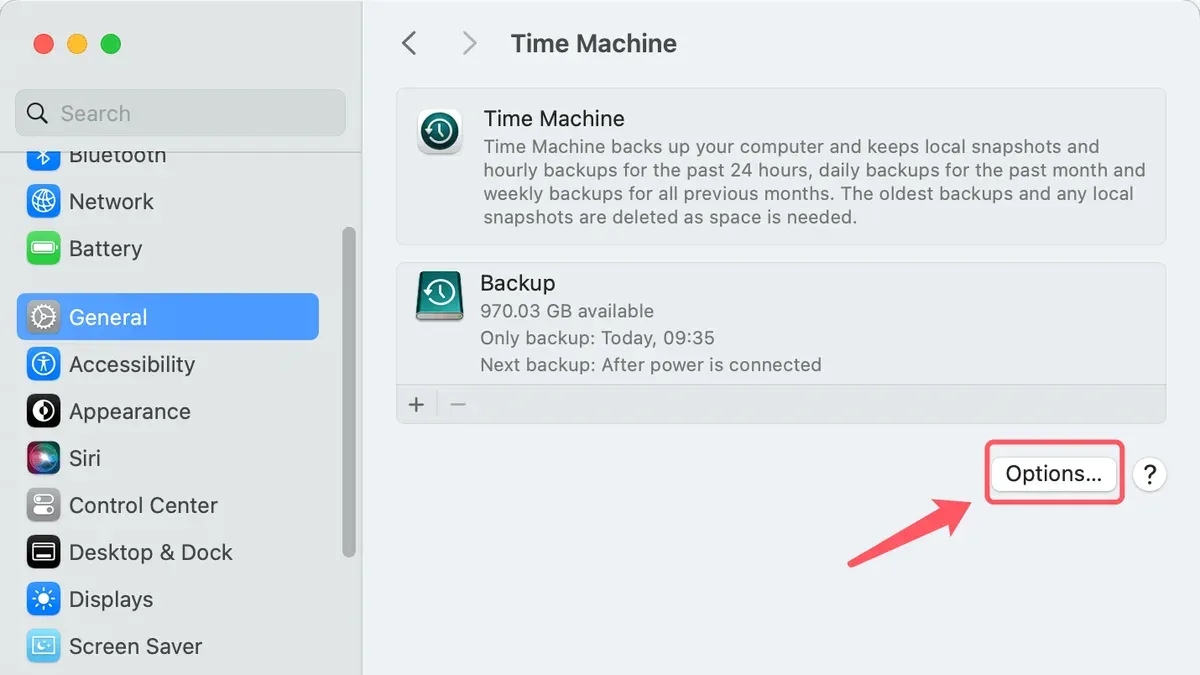Image resolution: width=1200 pixels, height=675 pixels.
Task: Click the red close window button
Action: (x=43, y=44)
